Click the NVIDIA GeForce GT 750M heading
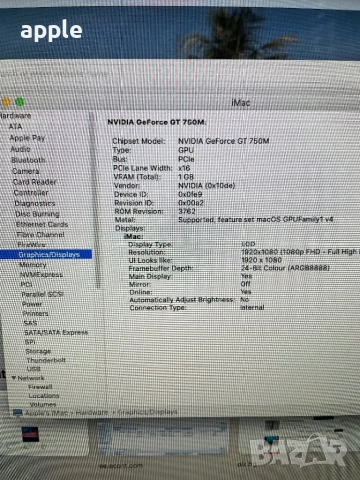The image size is (360, 480). (157, 122)
